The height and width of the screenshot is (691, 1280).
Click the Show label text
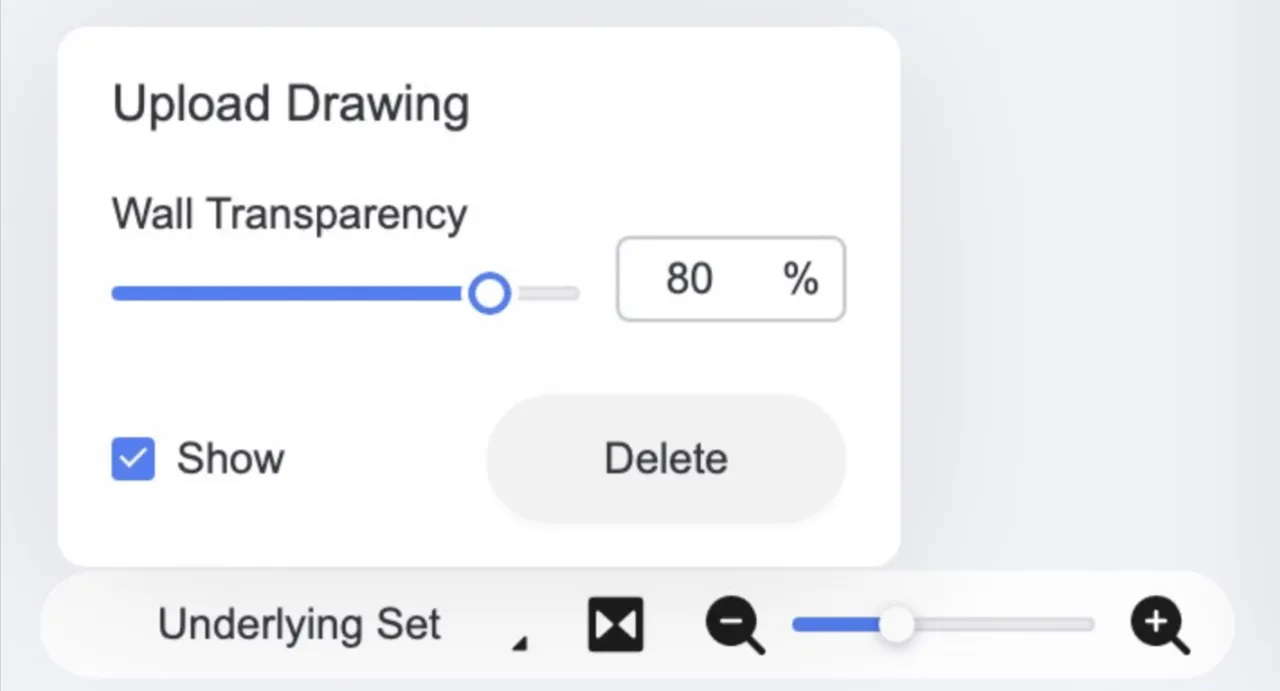click(x=230, y=459)
